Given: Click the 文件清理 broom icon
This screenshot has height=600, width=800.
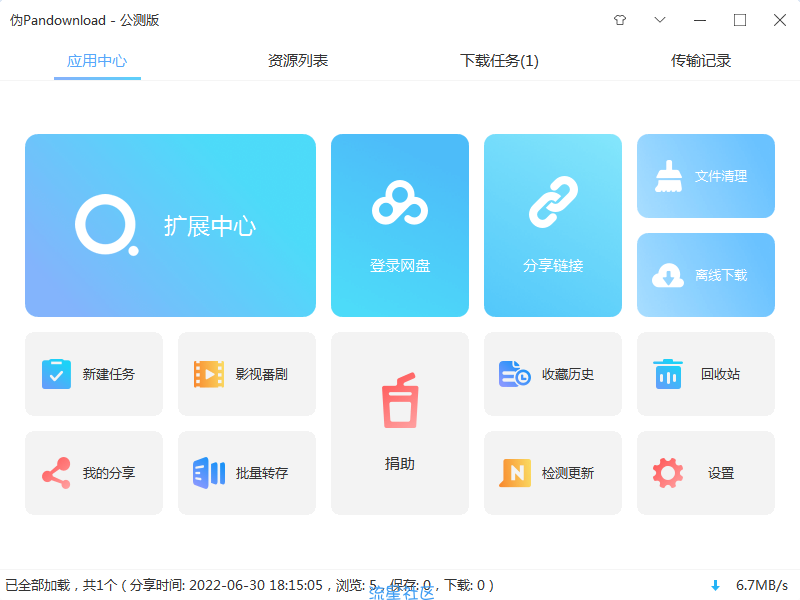Looking at the screenshot, I should pyautogui.click(x=668, y=176).
